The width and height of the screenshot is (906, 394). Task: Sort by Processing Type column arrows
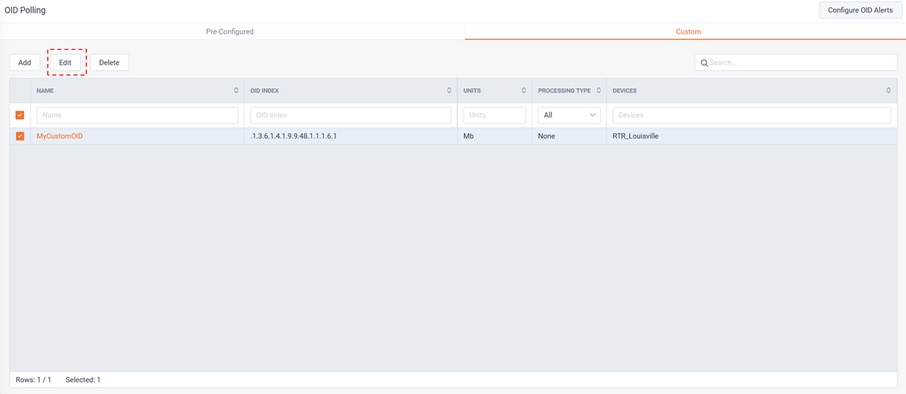tap(599, 91)
